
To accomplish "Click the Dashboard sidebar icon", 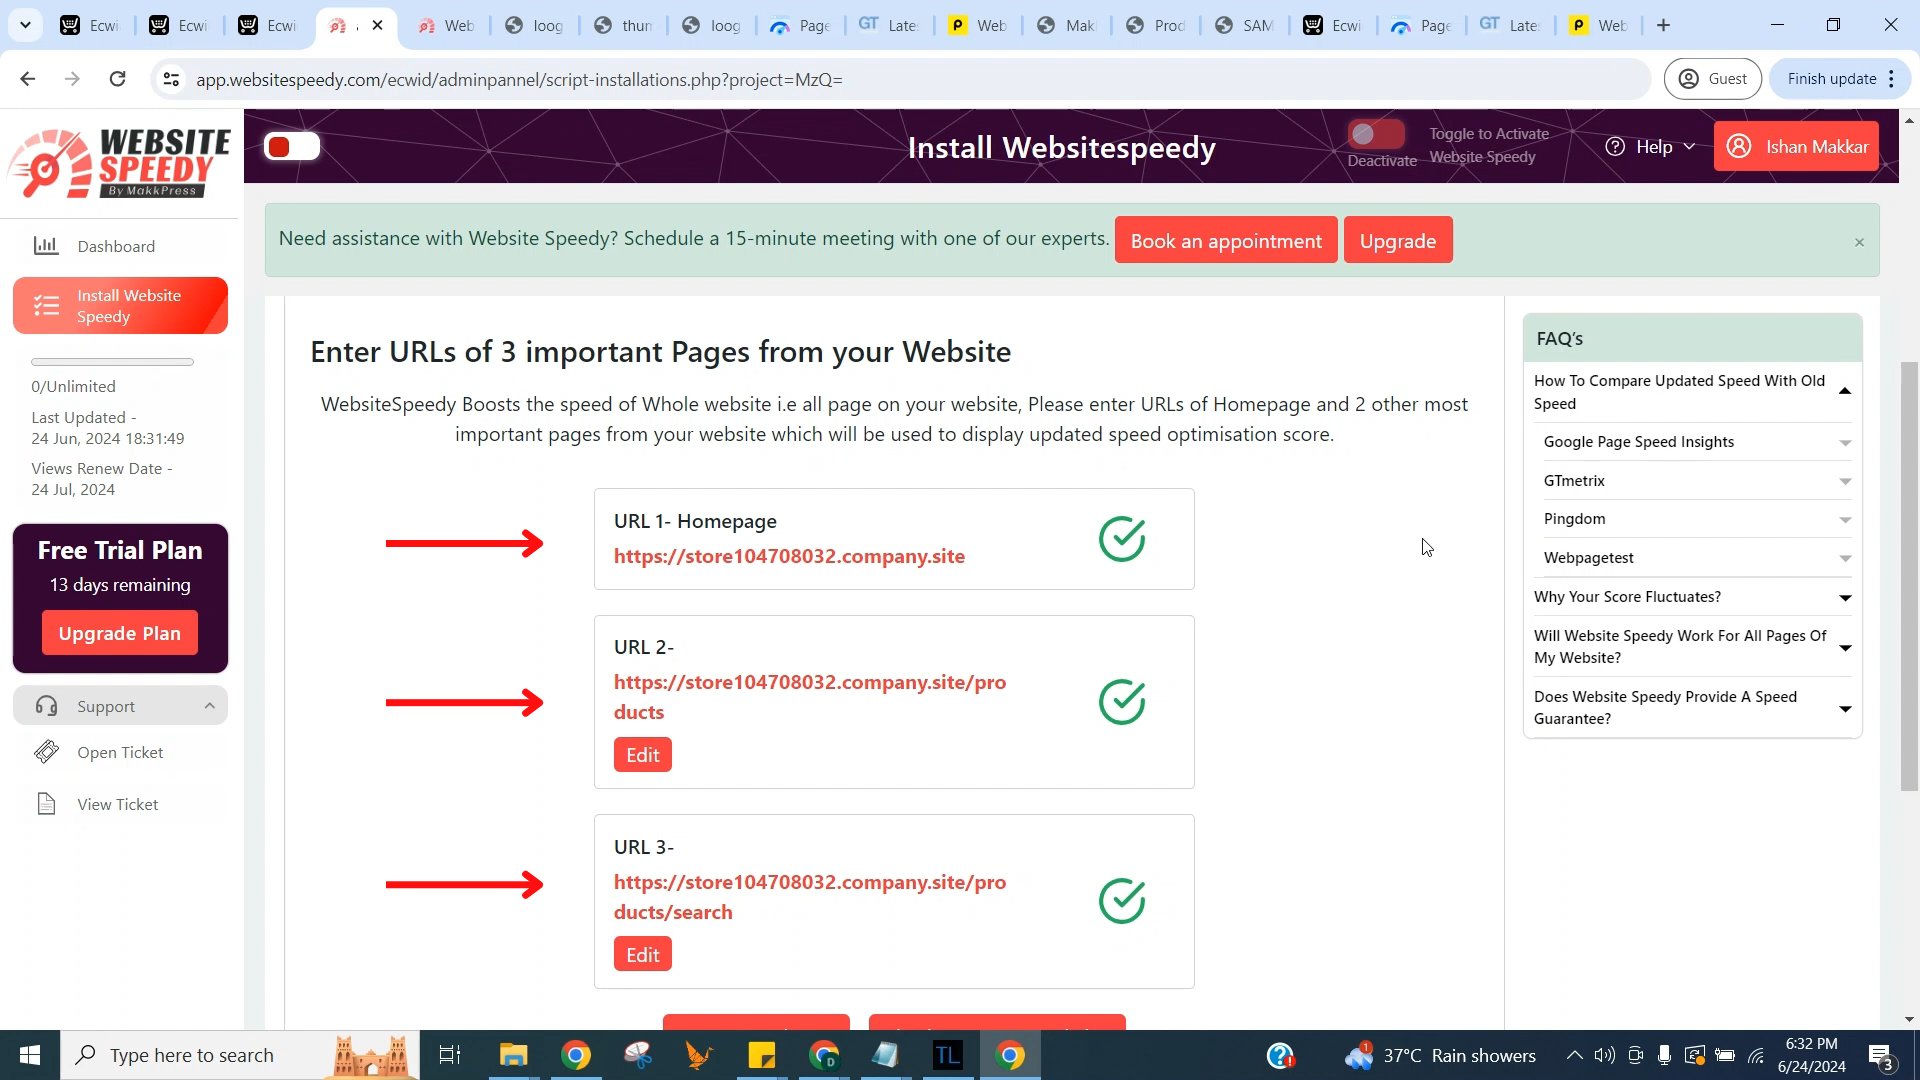I will coord(46,245).
